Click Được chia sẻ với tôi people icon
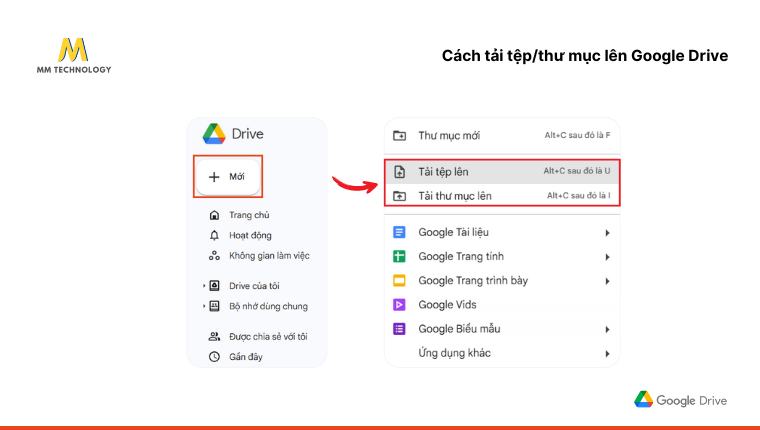 [x=214, y=336]
